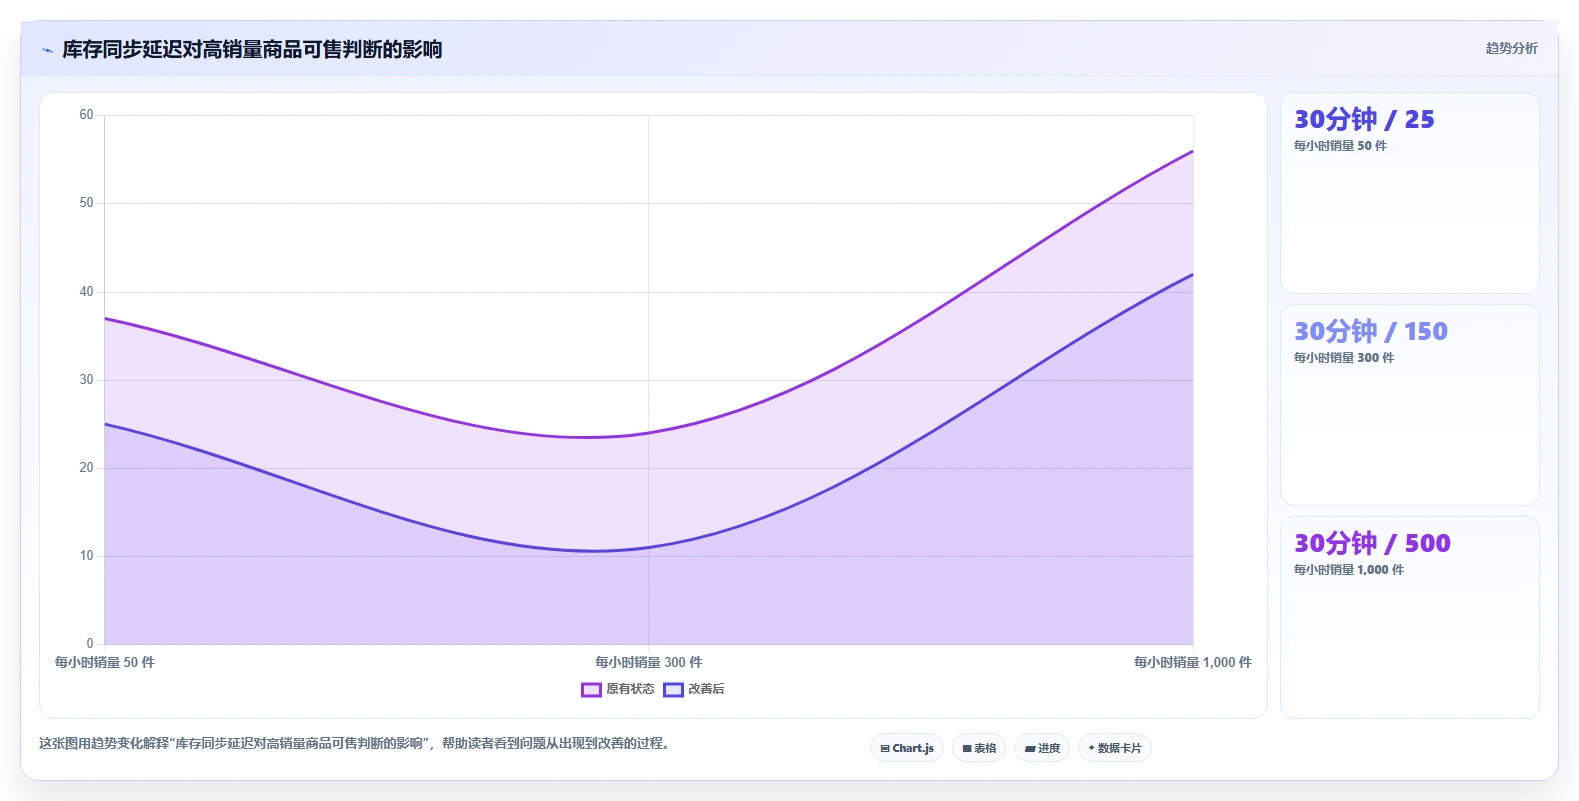Click x-axis label 每小时销量 300 件
This screenshot has height=801, width=1579.
point(649,662)
